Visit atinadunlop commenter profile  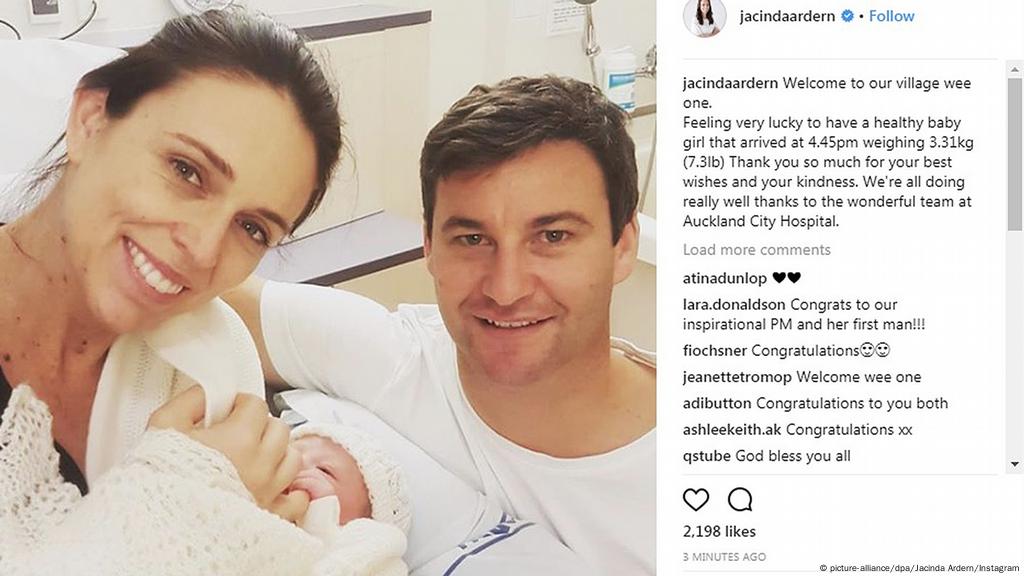coord(724,278)
